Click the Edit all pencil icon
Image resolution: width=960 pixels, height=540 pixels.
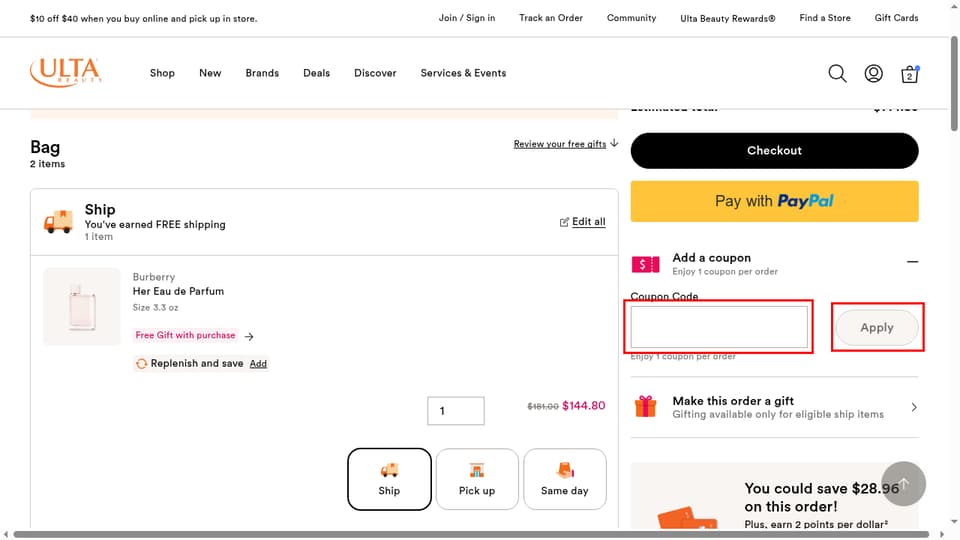(x=564, y=222)
